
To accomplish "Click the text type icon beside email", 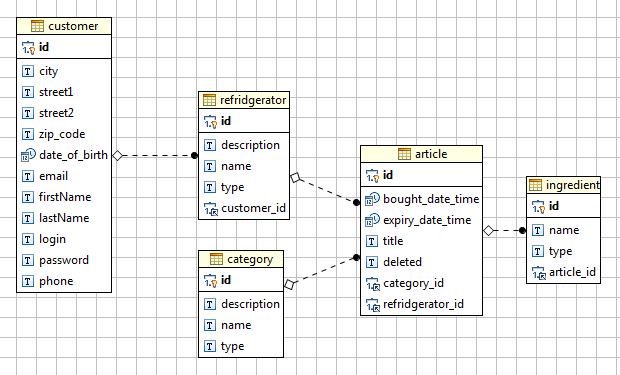I will [27, 176].
